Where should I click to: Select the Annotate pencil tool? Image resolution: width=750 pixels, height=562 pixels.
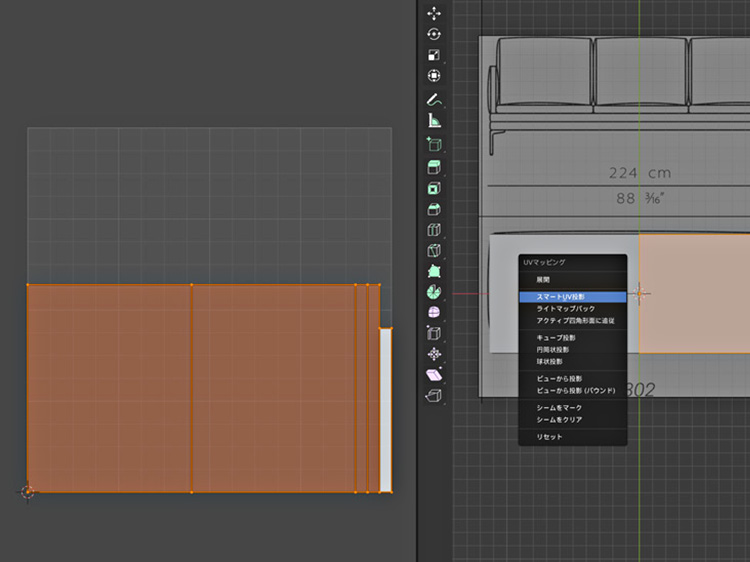click(x=434, y=100)
